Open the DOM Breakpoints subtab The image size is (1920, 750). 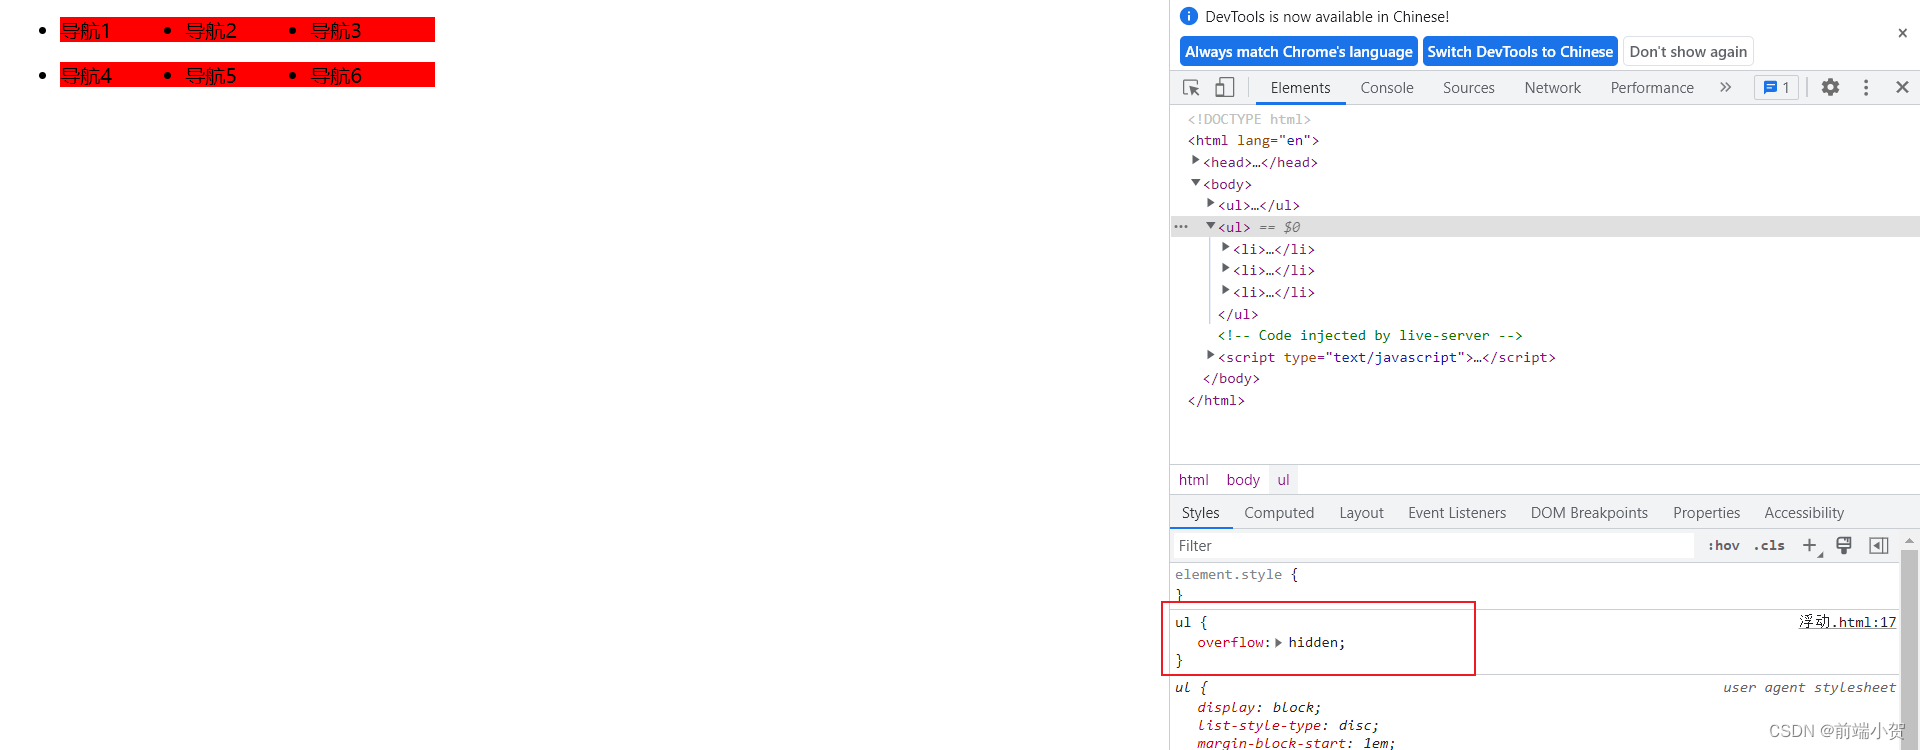pos(1589,513)
